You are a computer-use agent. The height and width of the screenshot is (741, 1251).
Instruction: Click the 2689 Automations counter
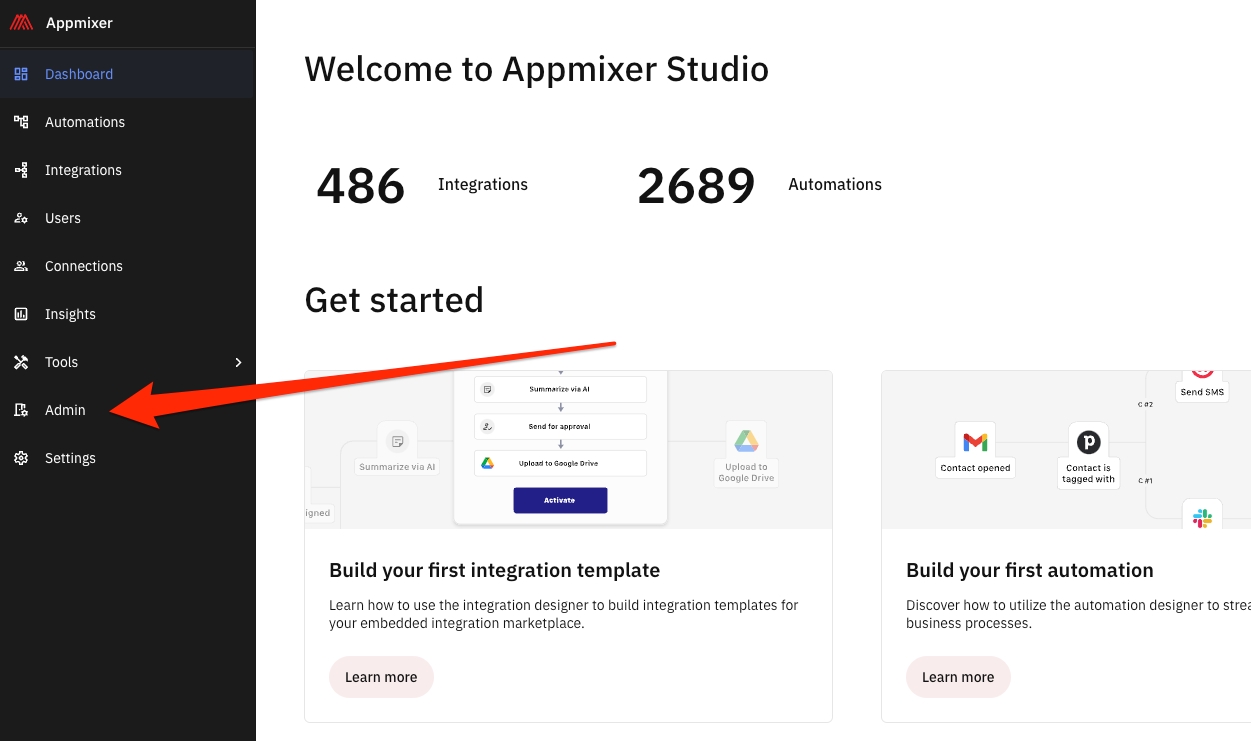pyautogui.click(x=696, y=185)
